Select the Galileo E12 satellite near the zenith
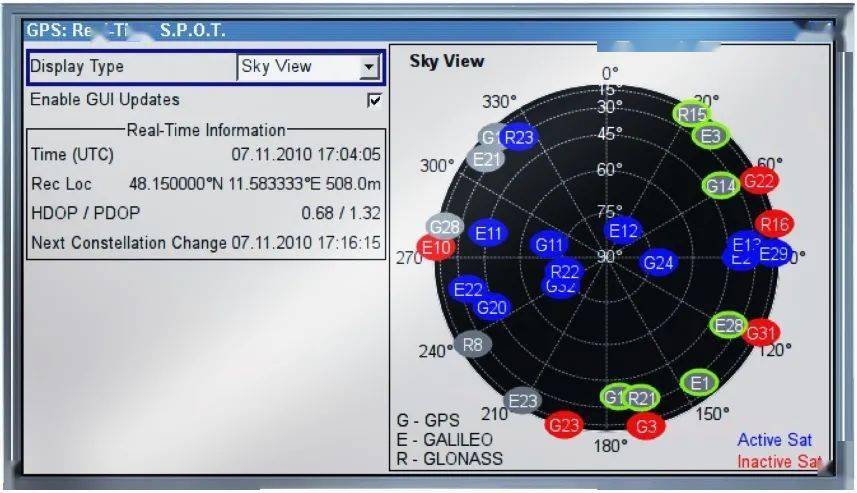The width and height of the screenshot is (857, 493). coord(623,231)
